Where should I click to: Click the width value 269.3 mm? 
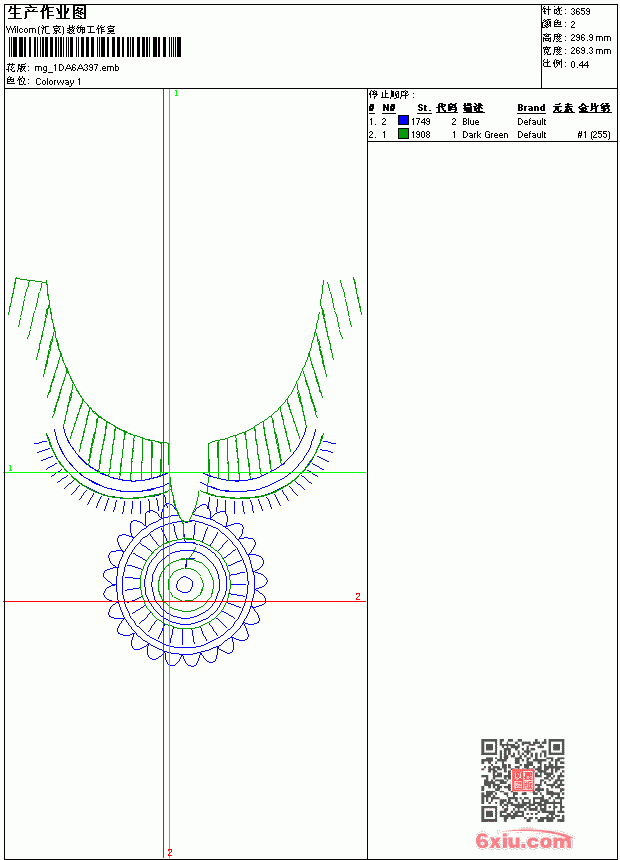(591, 51)
